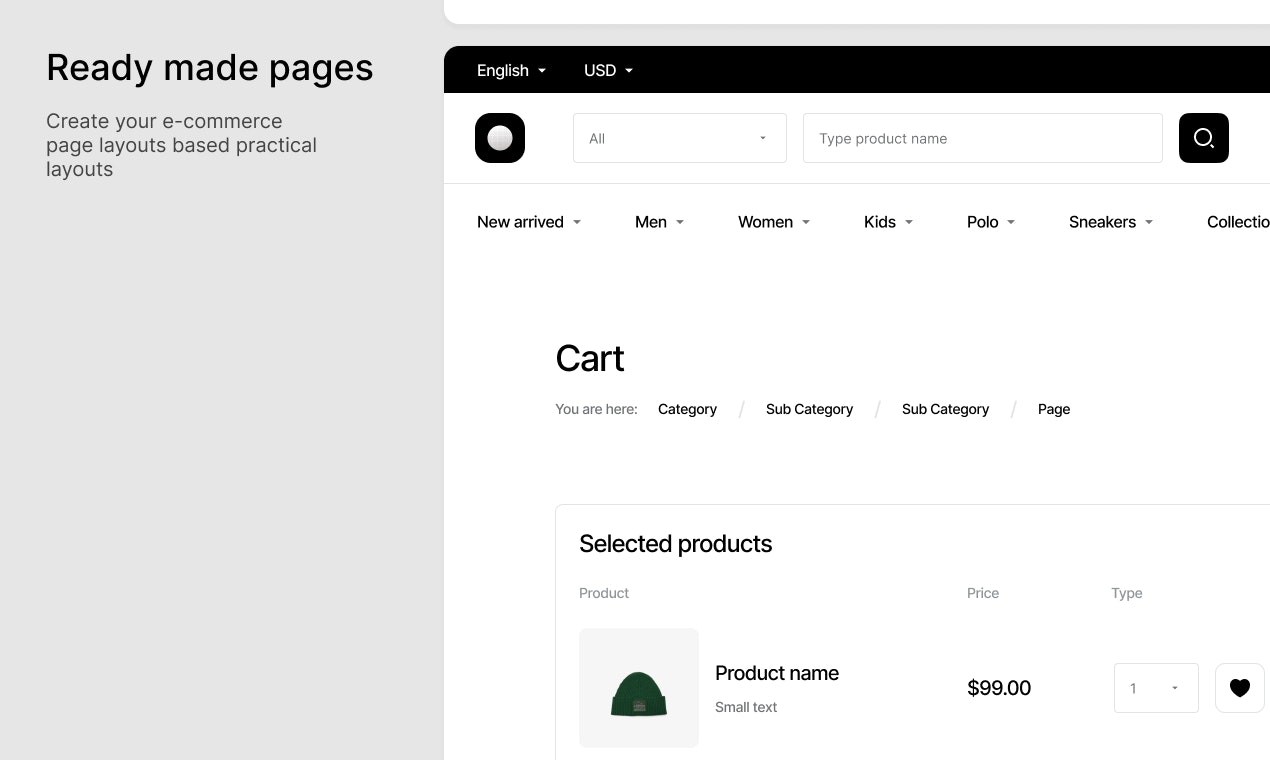Click the Product name title

click(x=776, y=673)
